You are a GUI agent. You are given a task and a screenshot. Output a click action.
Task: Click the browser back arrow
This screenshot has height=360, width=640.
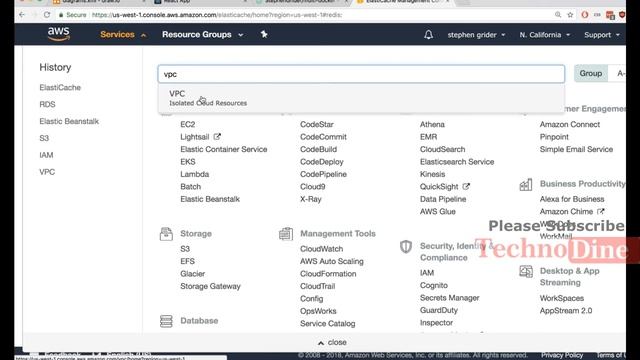[x=22, y=15]
